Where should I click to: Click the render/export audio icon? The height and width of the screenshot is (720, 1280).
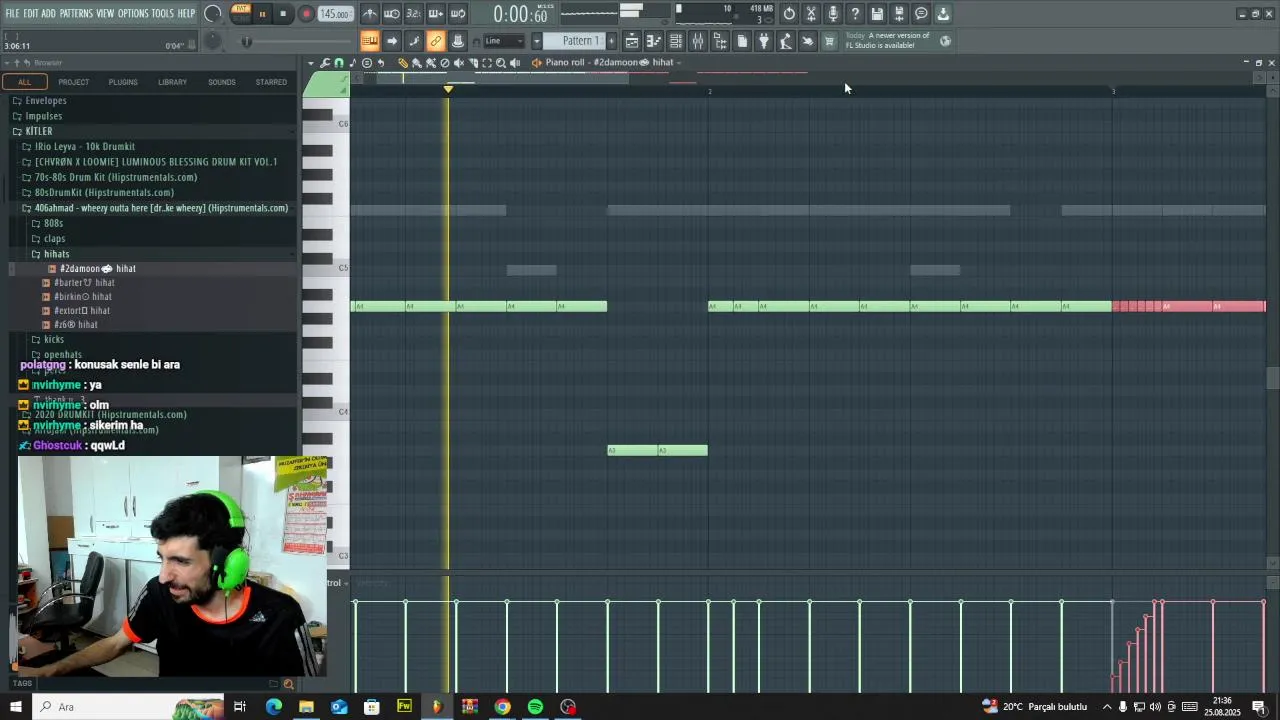899,14
